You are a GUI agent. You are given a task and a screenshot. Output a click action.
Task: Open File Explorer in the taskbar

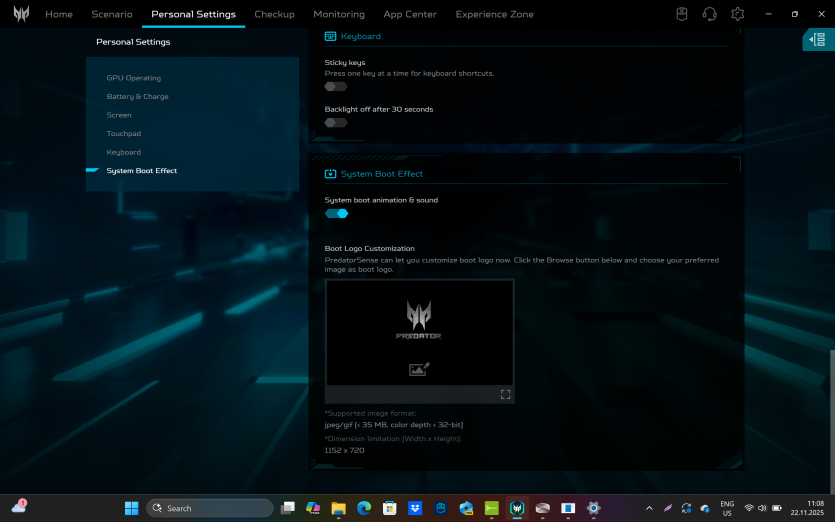(x=338, y=508)
